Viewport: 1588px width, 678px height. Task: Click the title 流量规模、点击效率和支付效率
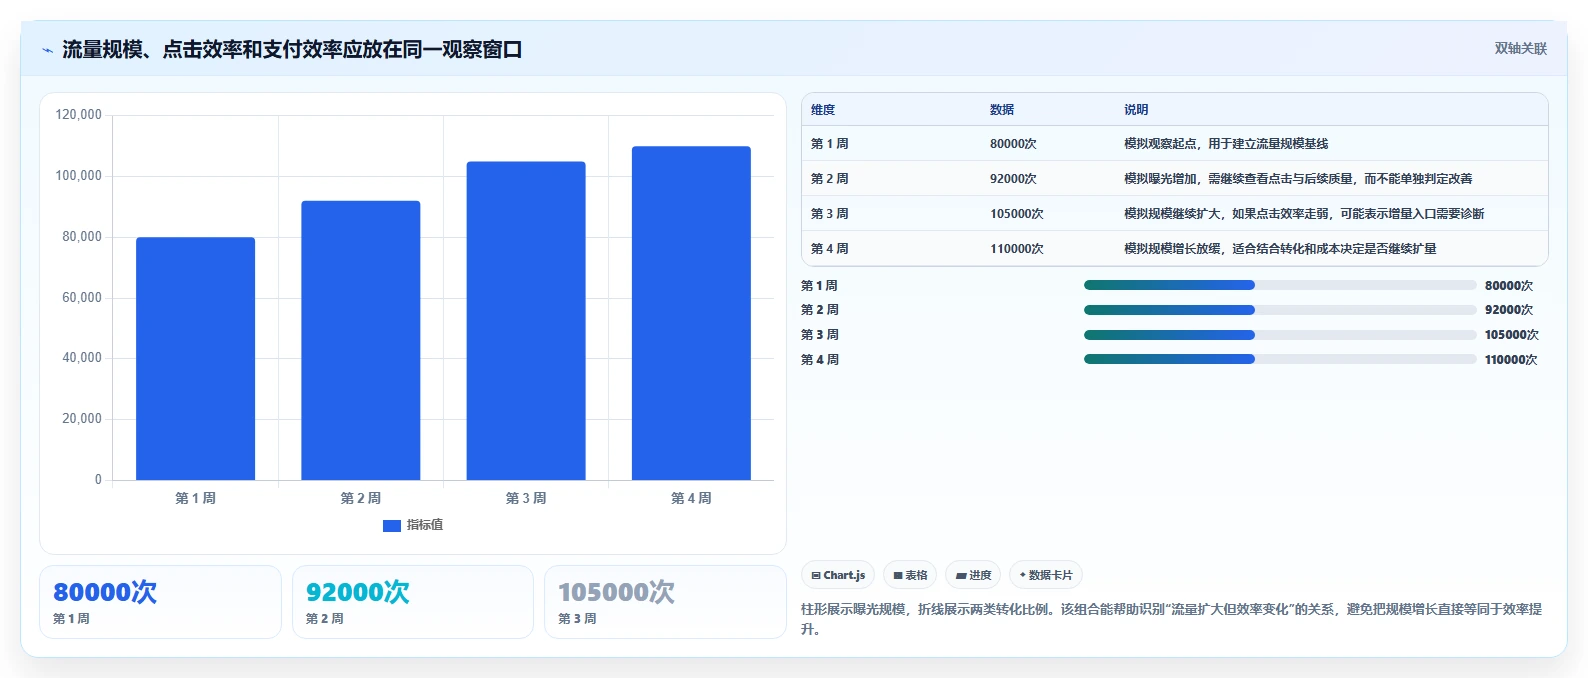point(292,50)
